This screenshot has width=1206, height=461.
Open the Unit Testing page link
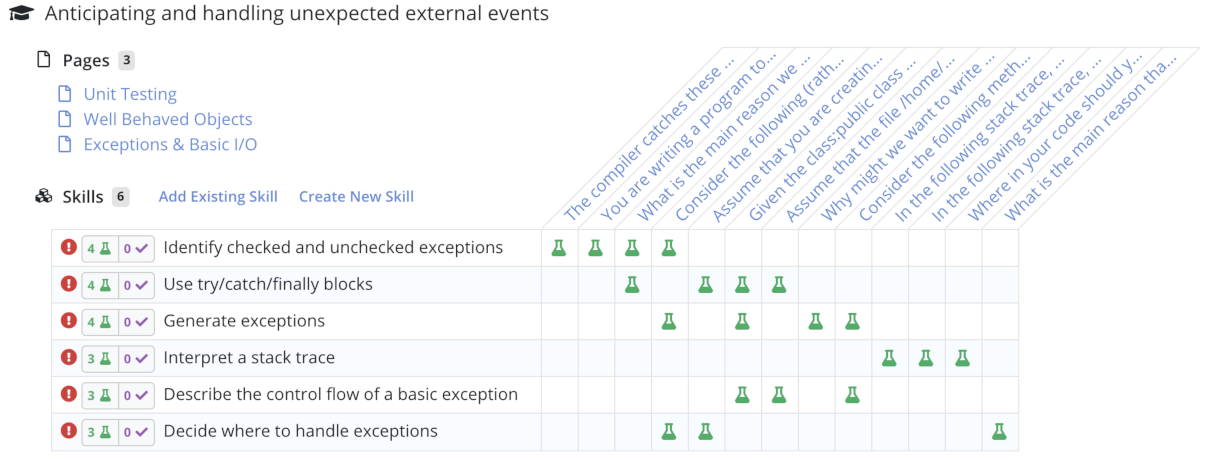coord(130,94)
